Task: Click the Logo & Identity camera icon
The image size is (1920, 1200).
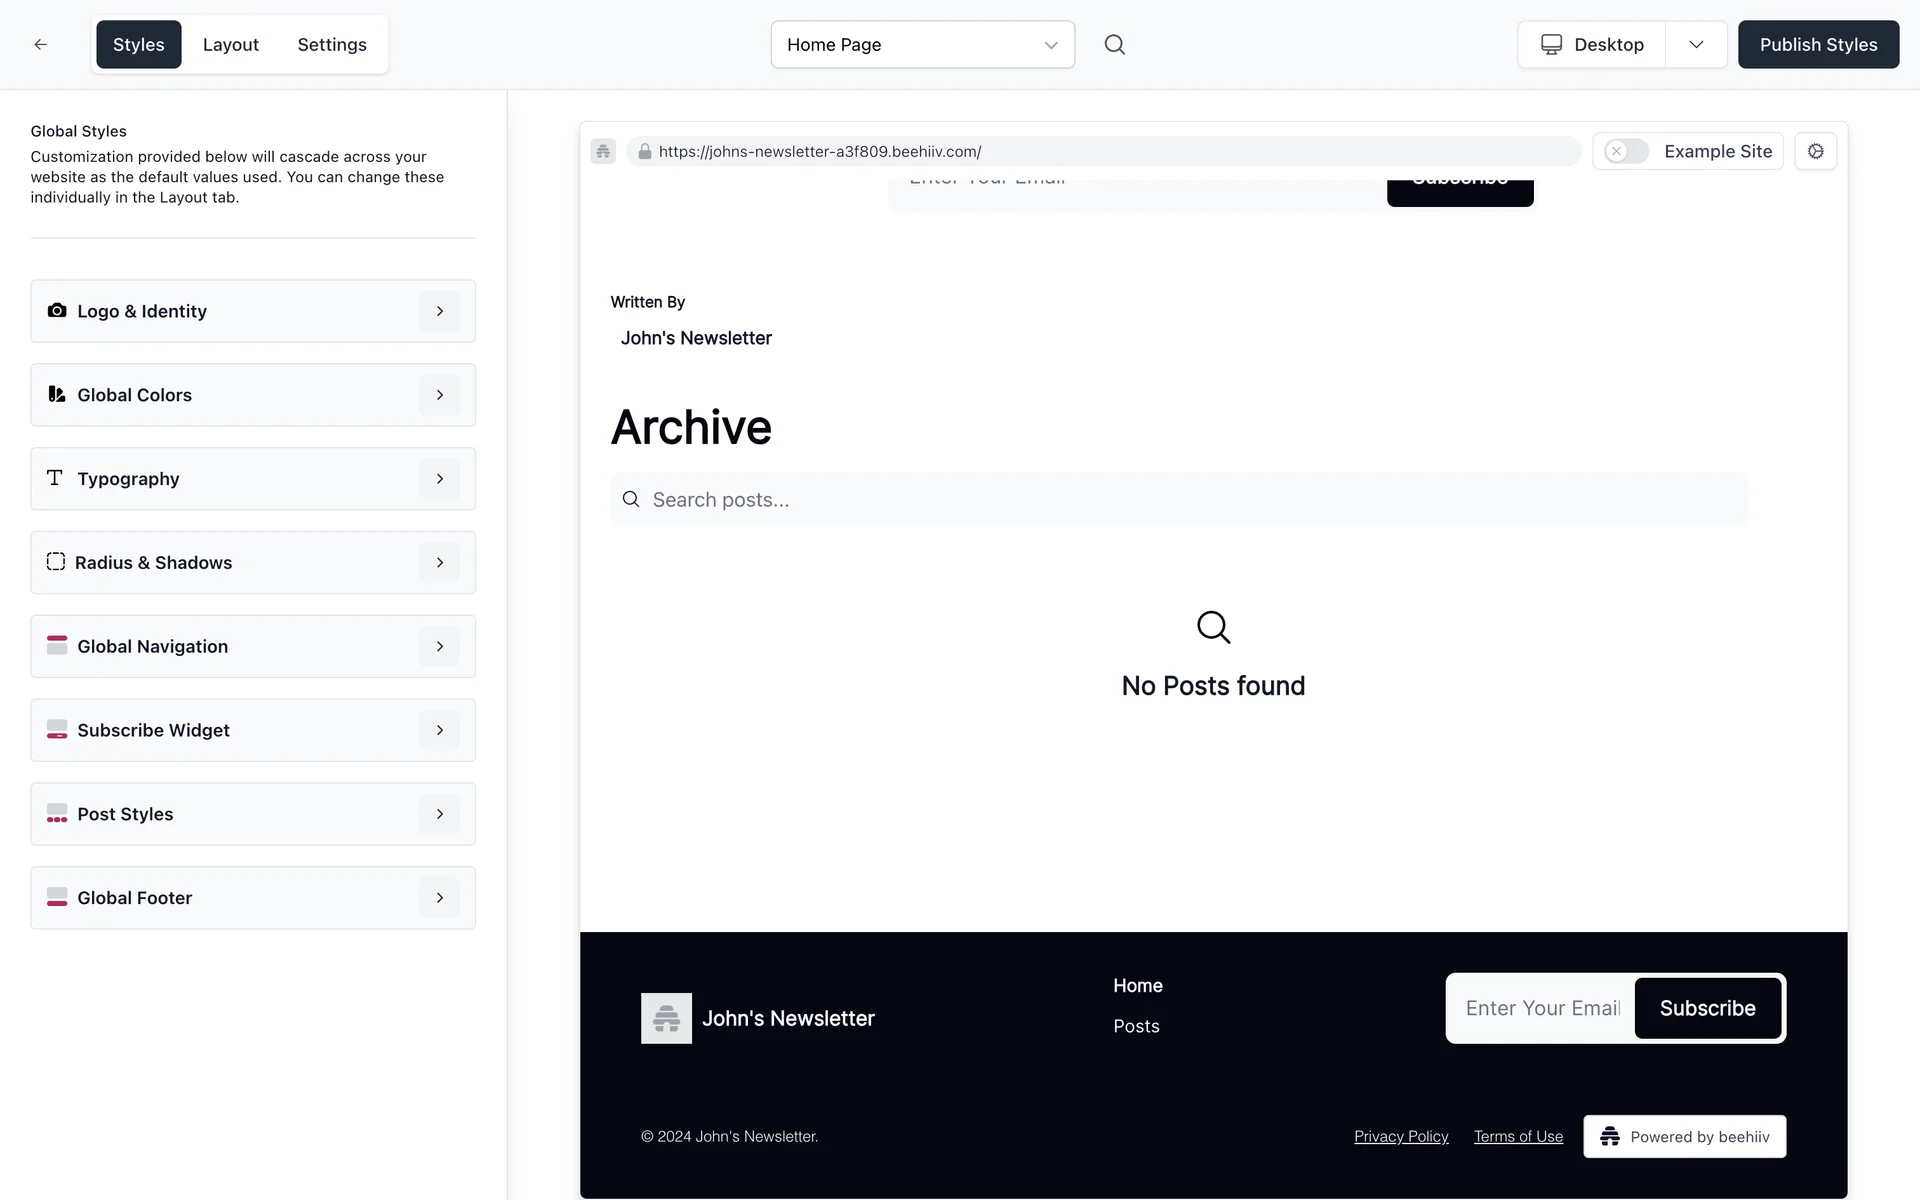Action: (57, 311)
